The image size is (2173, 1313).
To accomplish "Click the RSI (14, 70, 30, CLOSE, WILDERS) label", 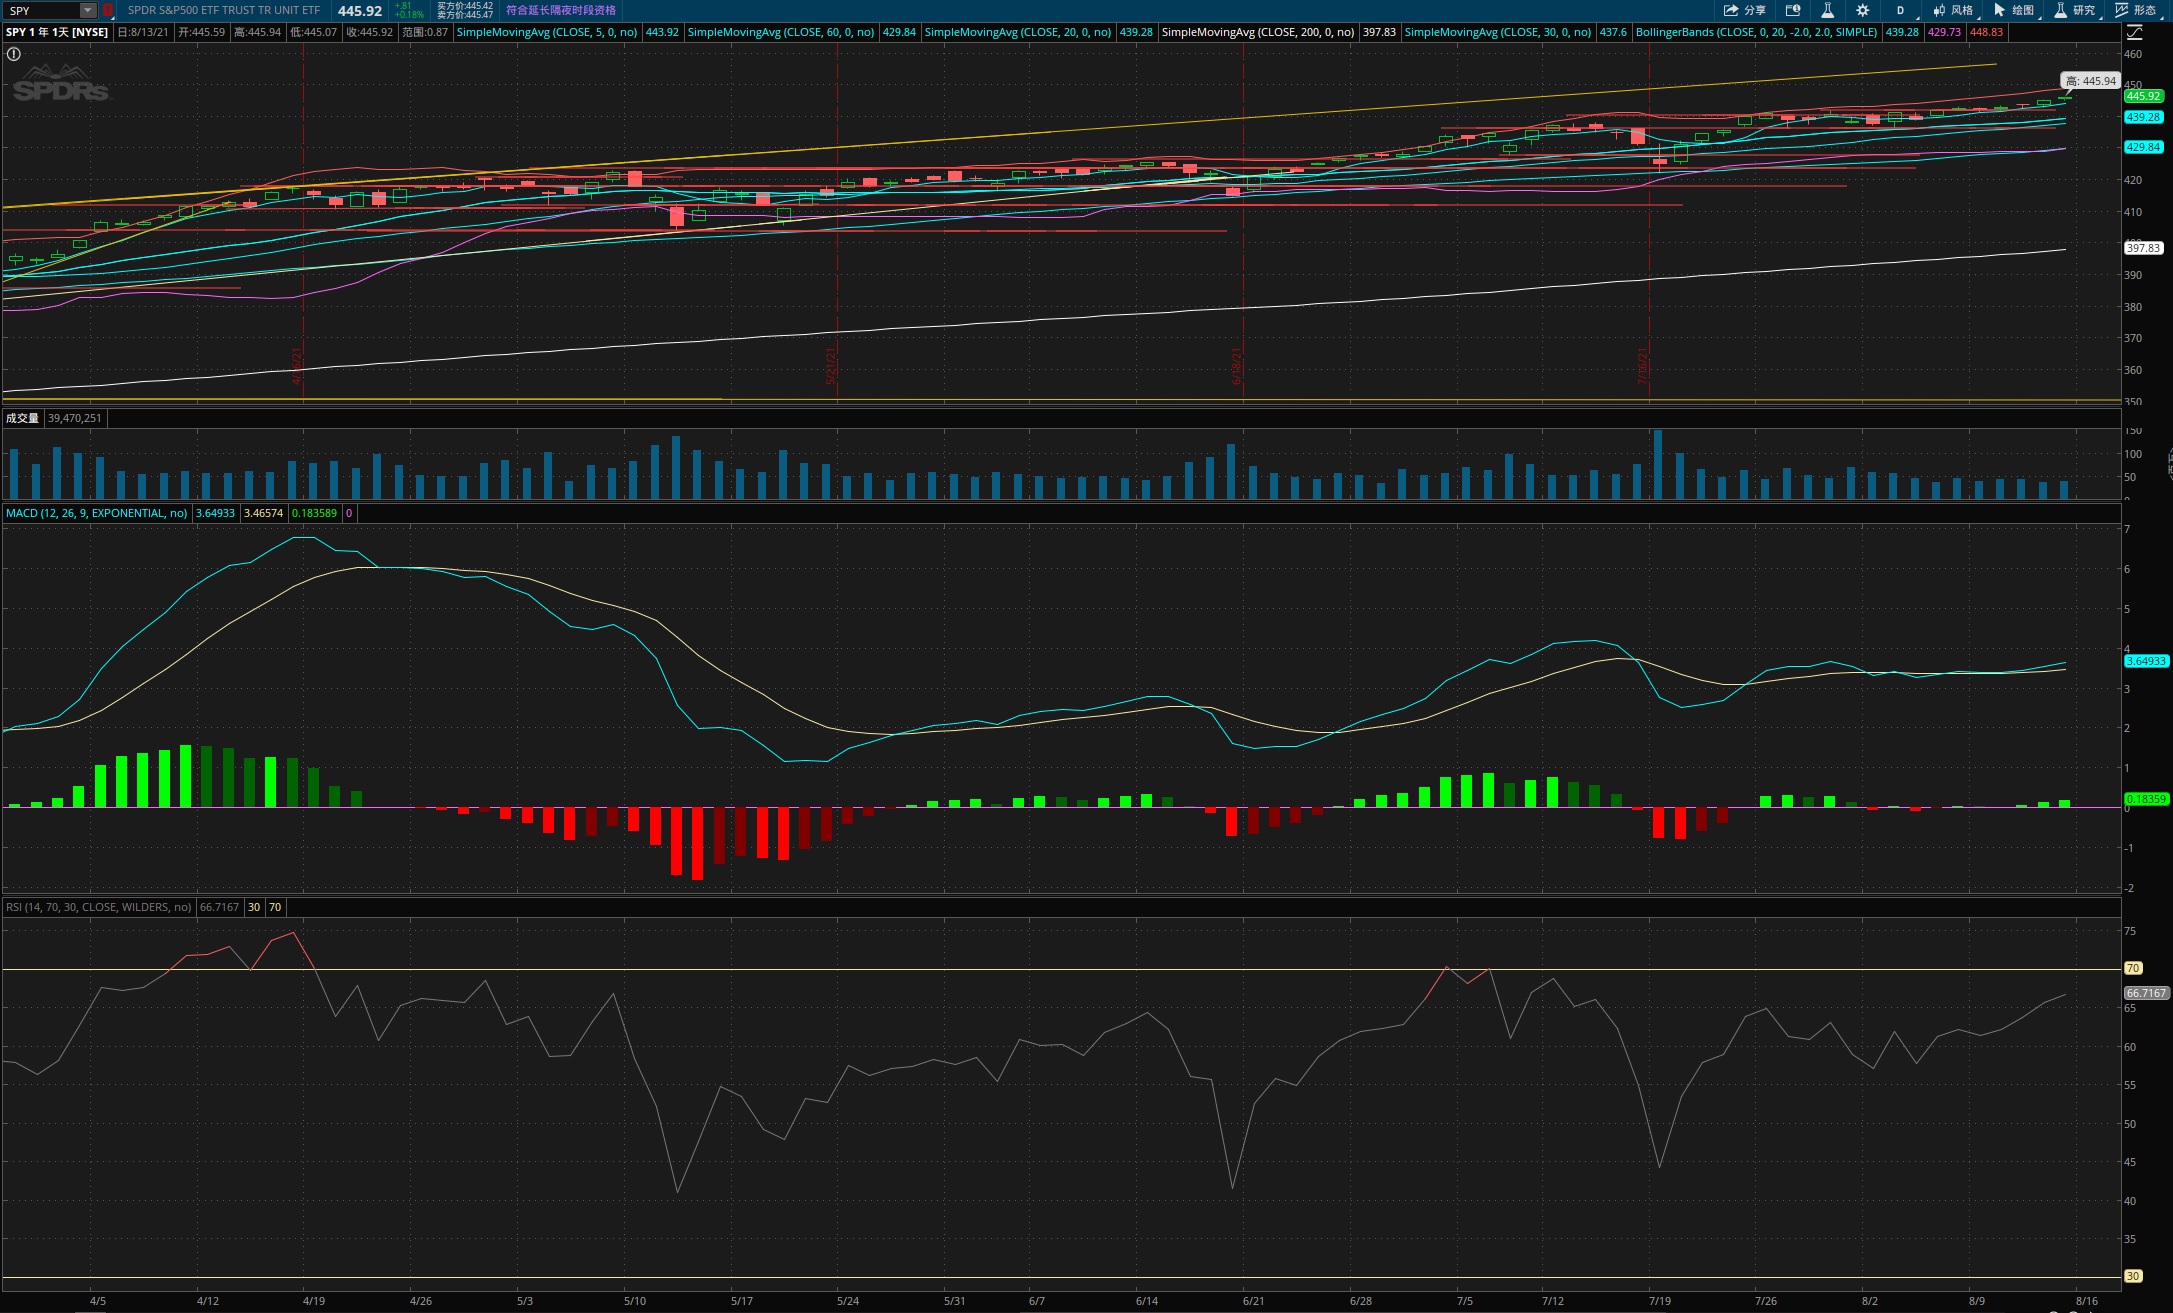I will point(98,907).
